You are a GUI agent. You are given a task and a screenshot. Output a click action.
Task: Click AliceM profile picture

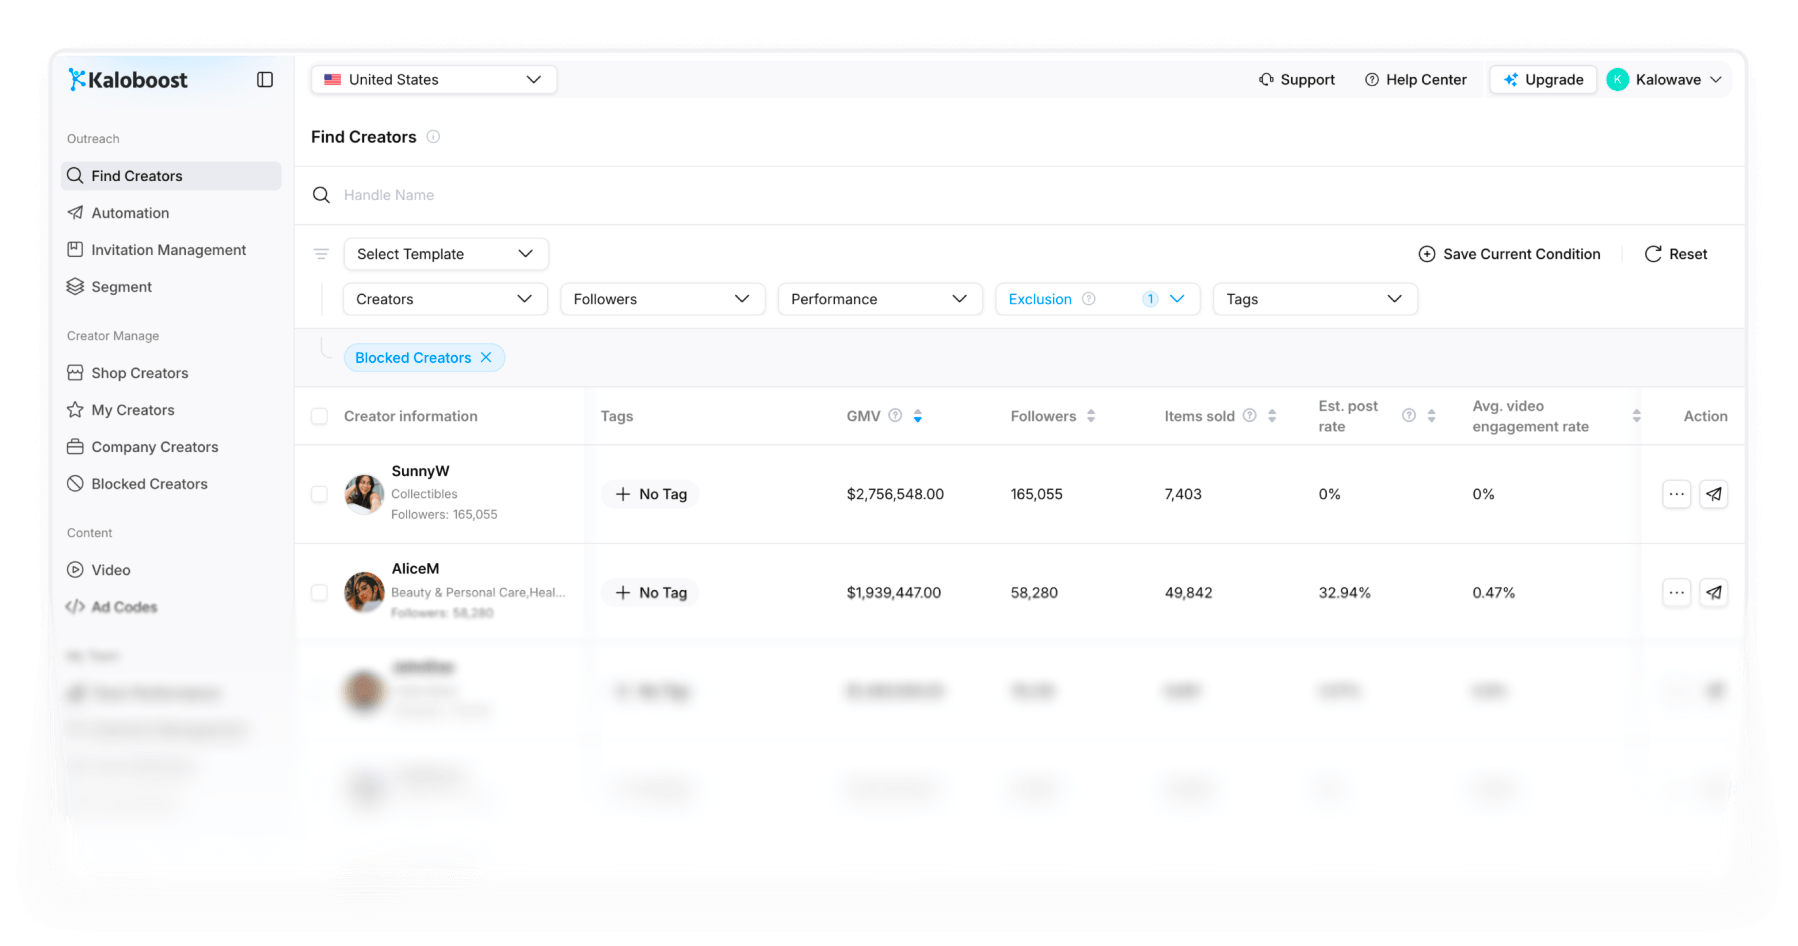click(x=364, y=593)
